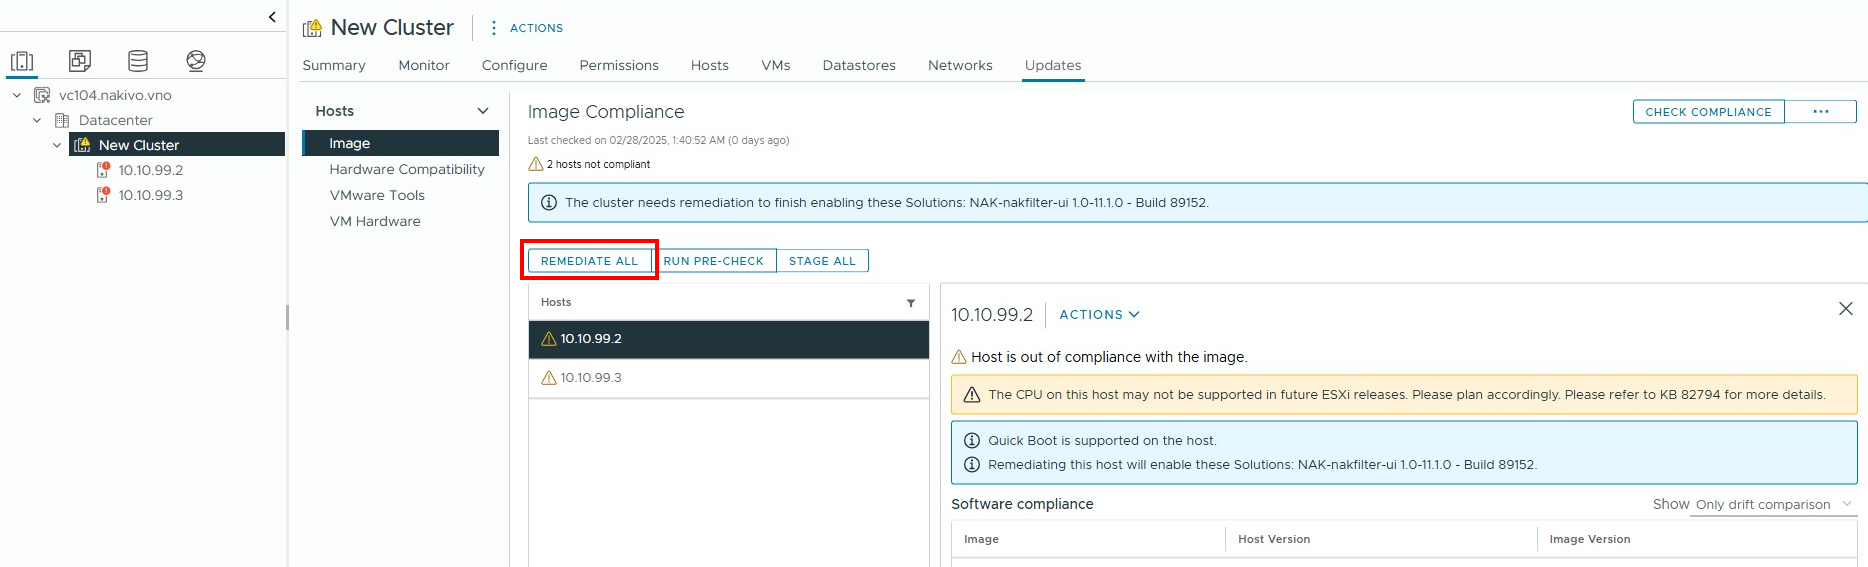
Task: Select host 10.10.99.2 in the inventory tree
Action: pyautogui.click(x=150, y=170)
